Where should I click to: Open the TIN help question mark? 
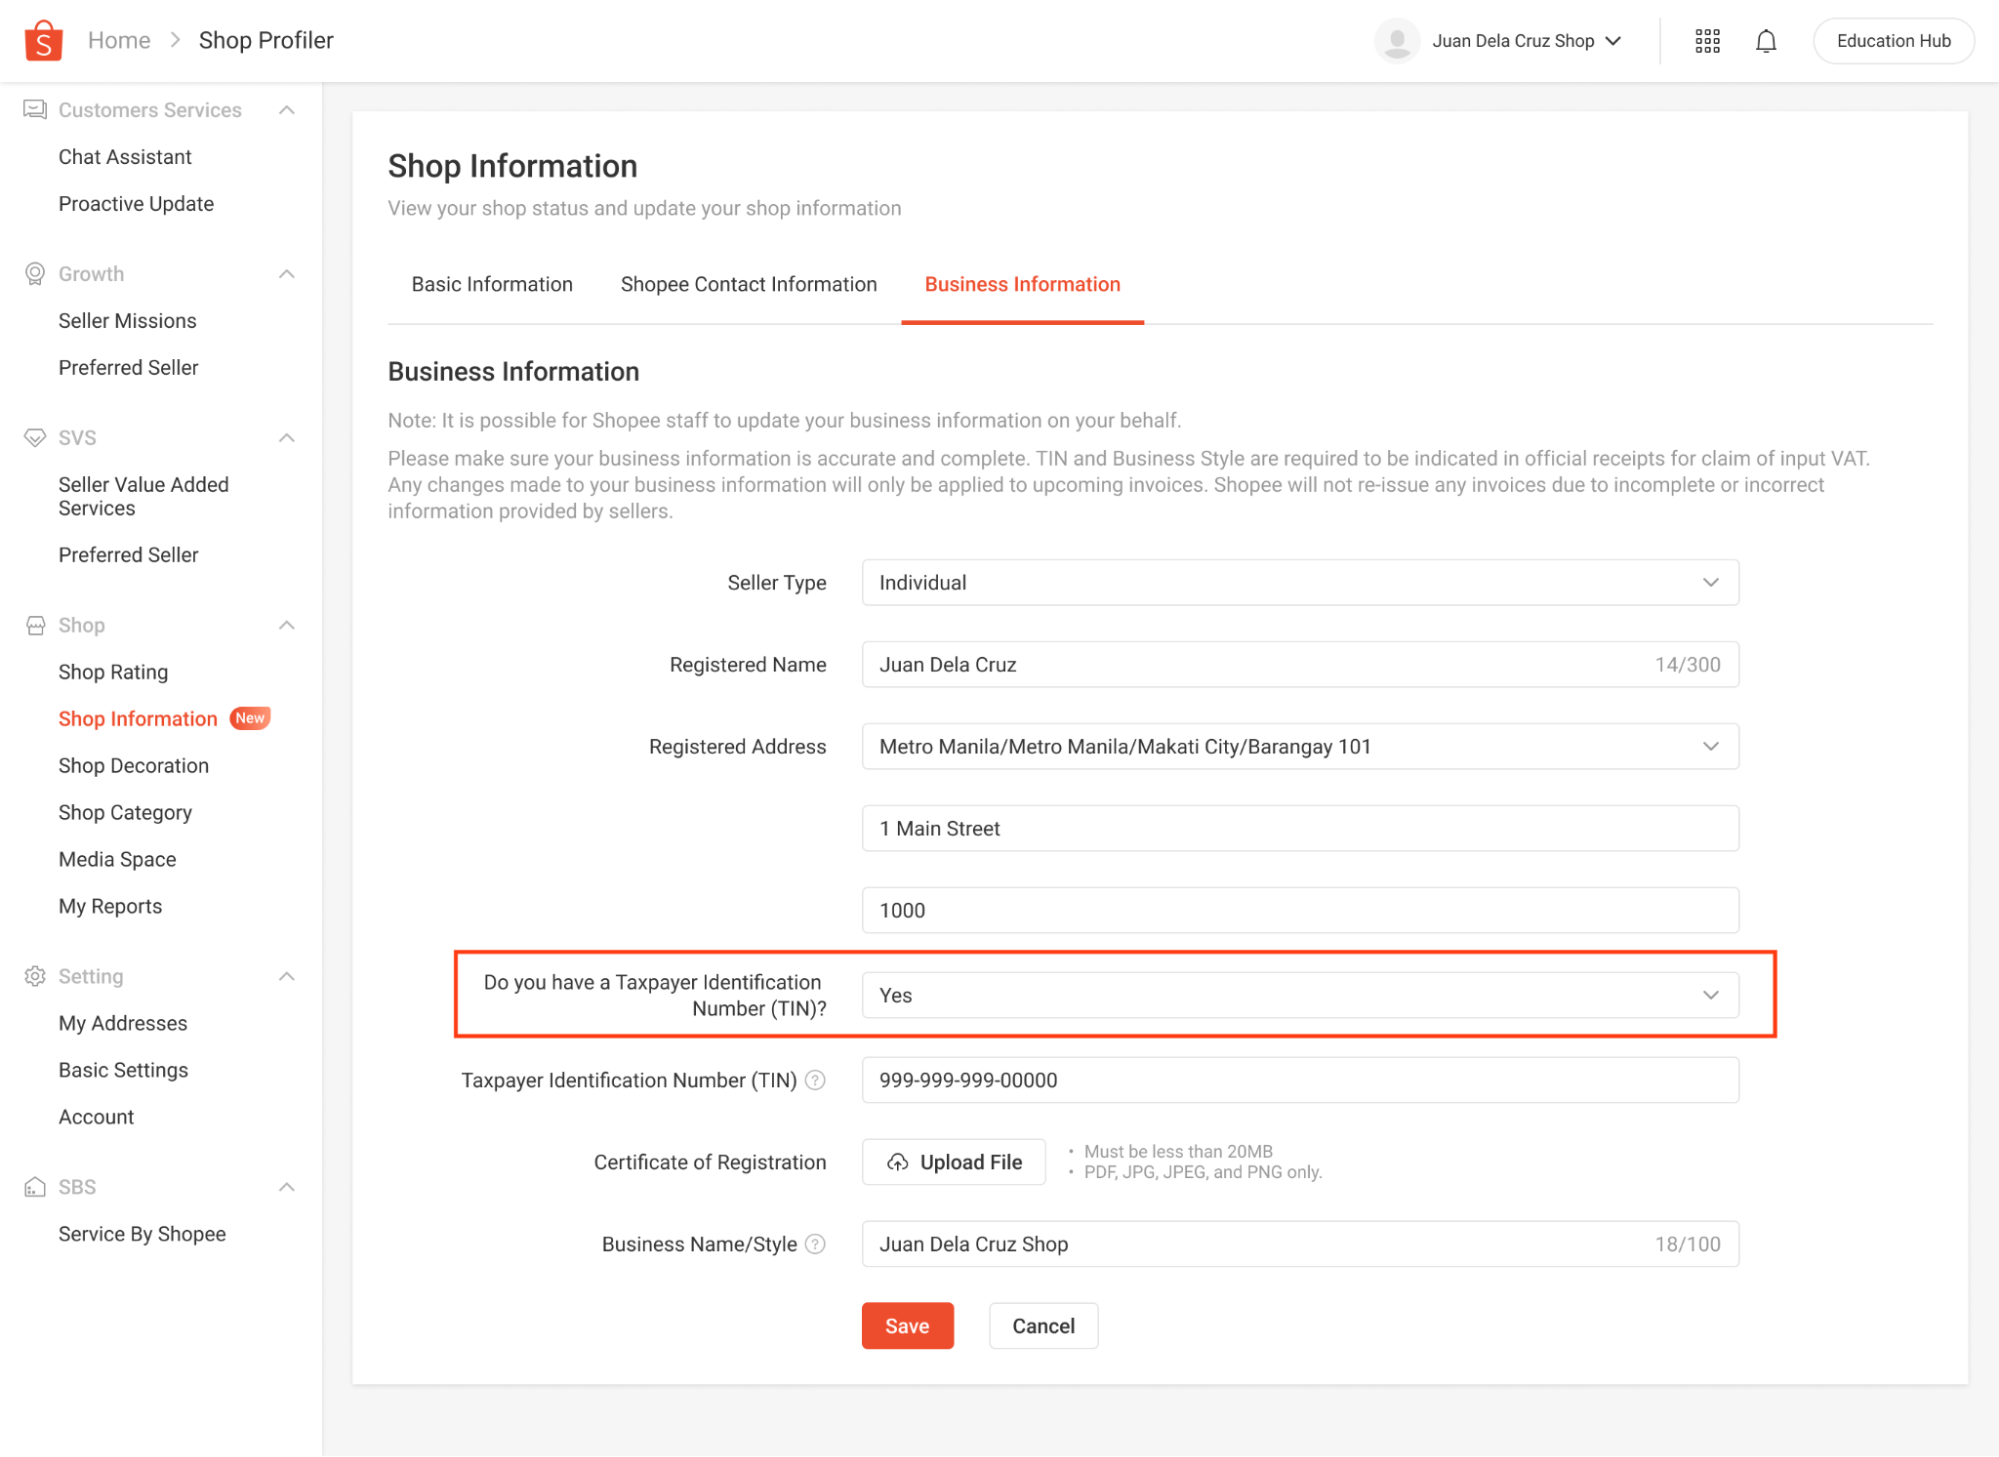(816, 1080)
